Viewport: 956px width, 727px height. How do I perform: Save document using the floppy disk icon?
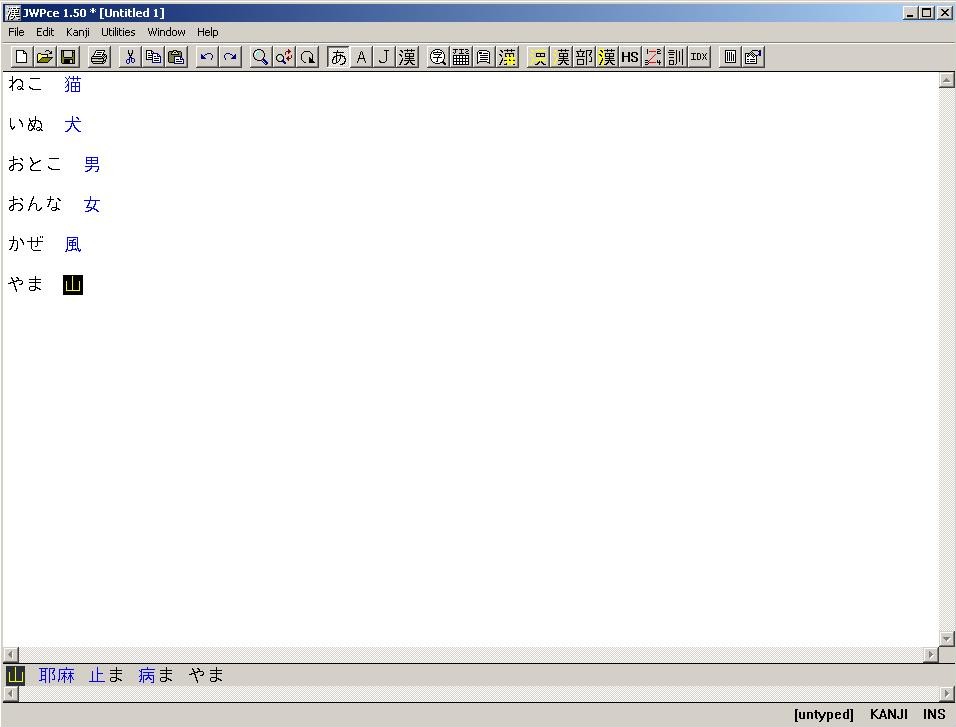(68, 57)
